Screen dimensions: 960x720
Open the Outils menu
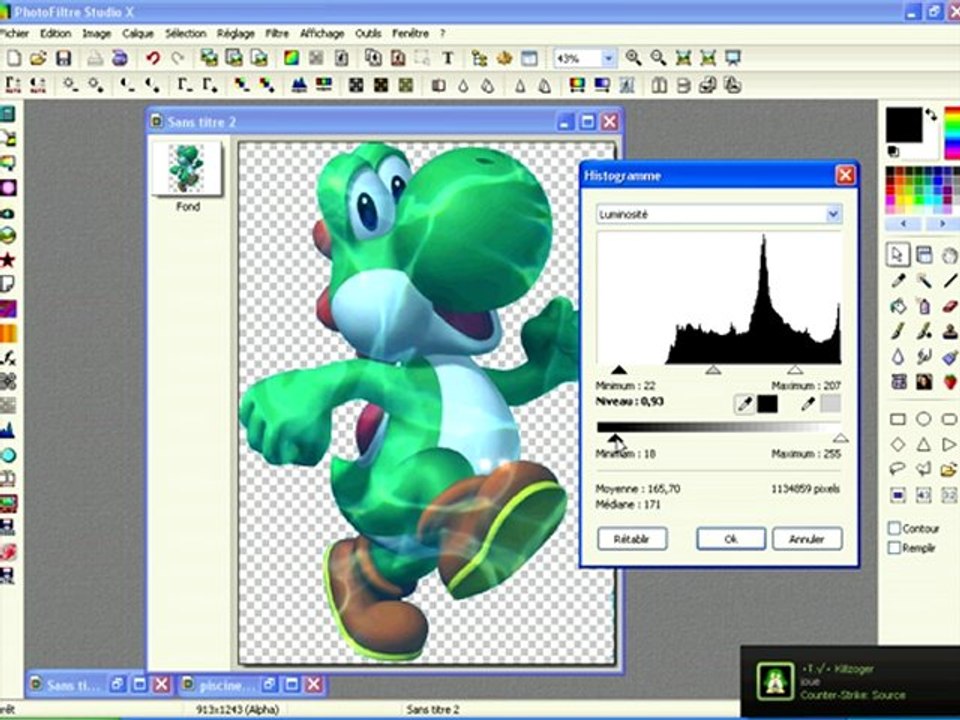coord(368,34)
